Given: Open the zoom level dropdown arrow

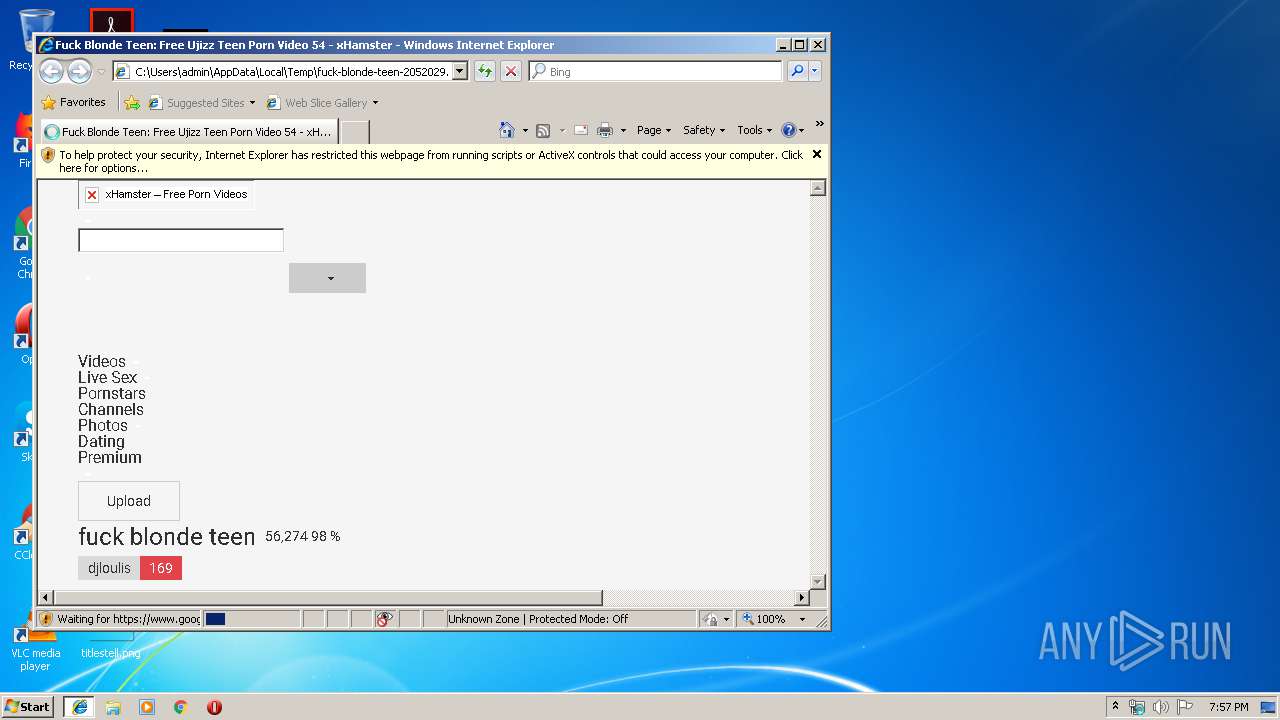Looking at the screenshot, I should click(802, 619).
